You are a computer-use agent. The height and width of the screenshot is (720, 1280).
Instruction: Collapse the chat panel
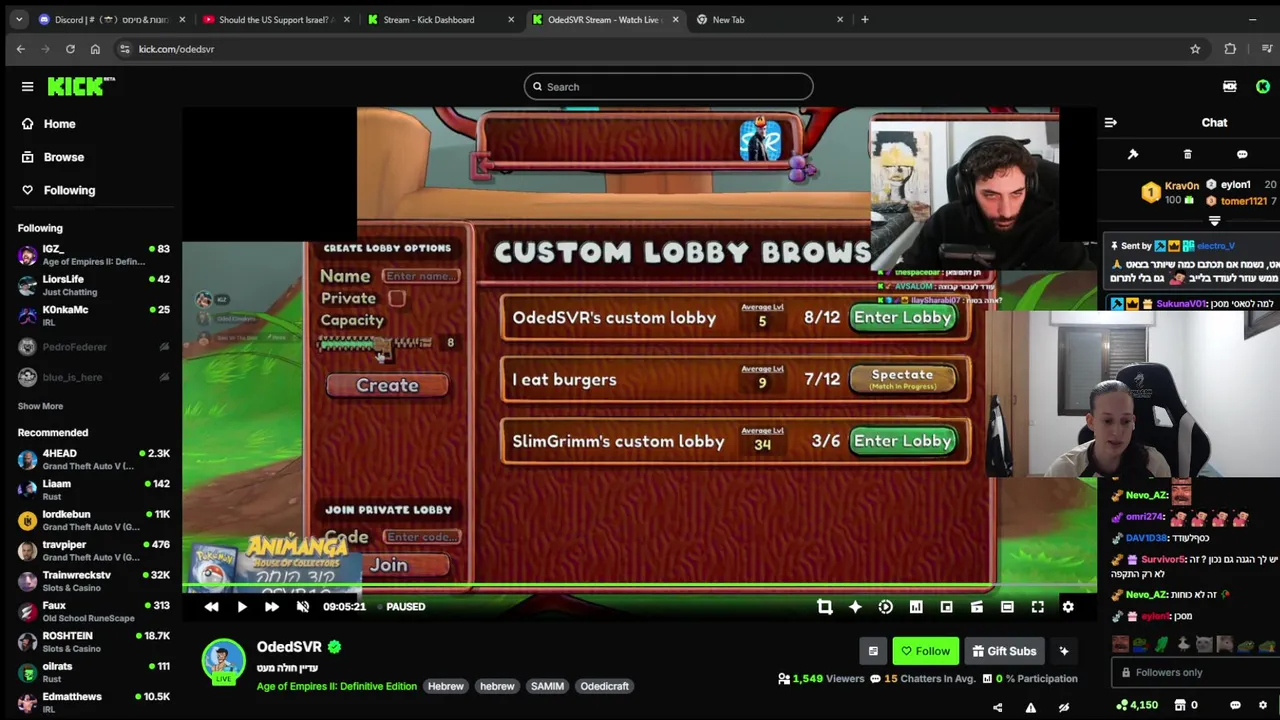coord(1110,123)
